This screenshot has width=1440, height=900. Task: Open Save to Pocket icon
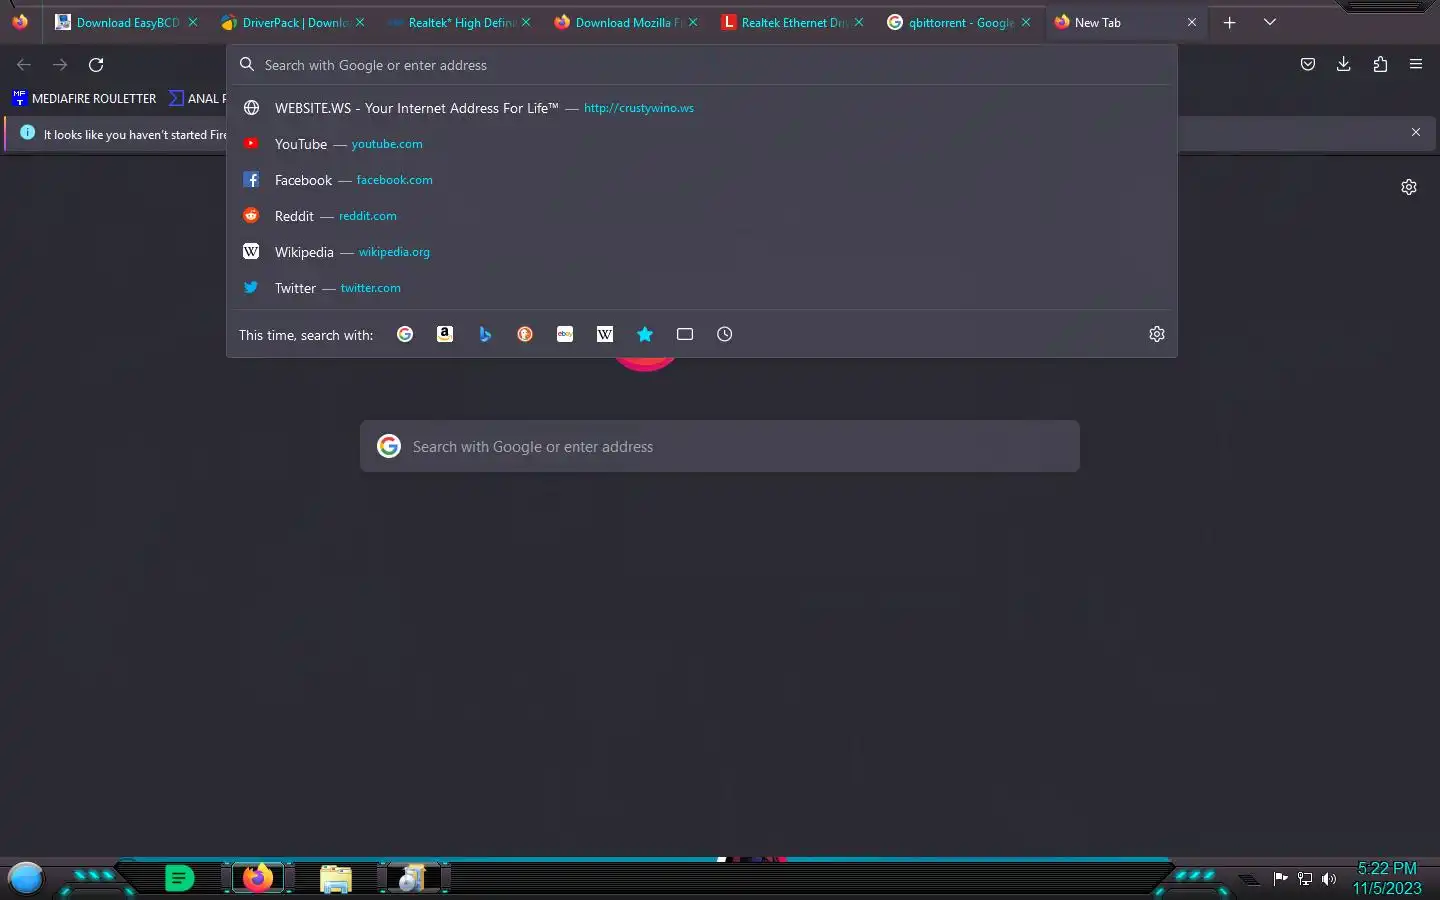click(1307, 64)
